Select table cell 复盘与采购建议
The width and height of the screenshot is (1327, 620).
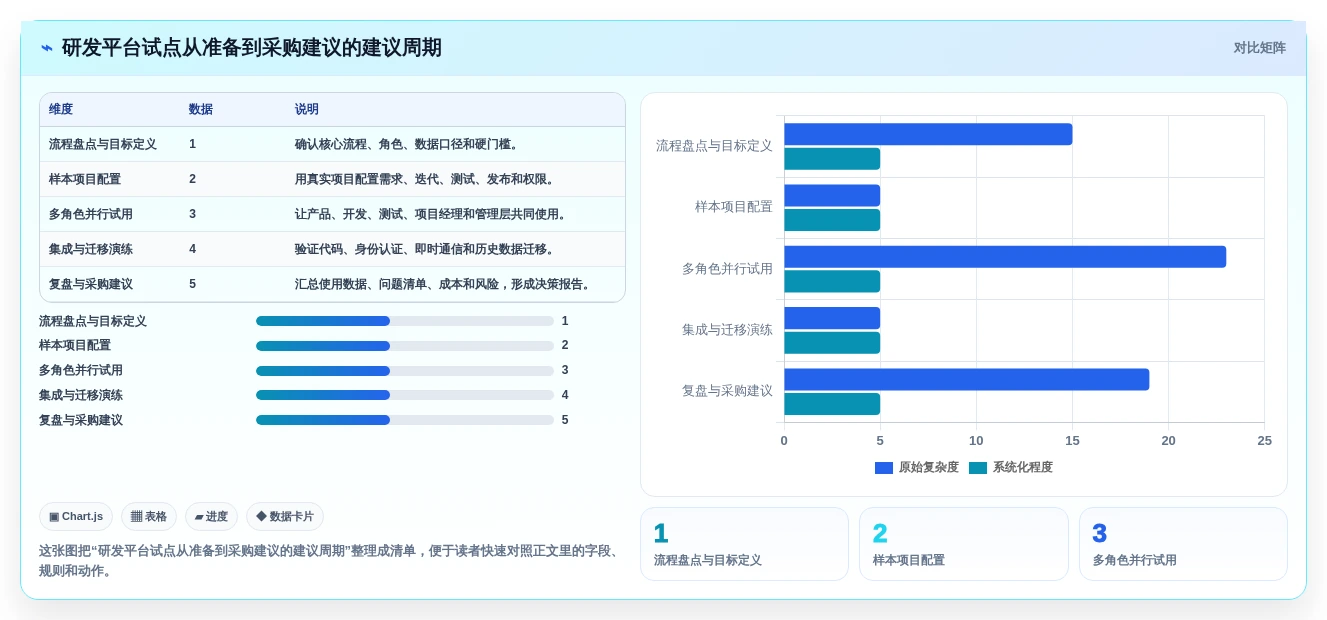(91, 284)
